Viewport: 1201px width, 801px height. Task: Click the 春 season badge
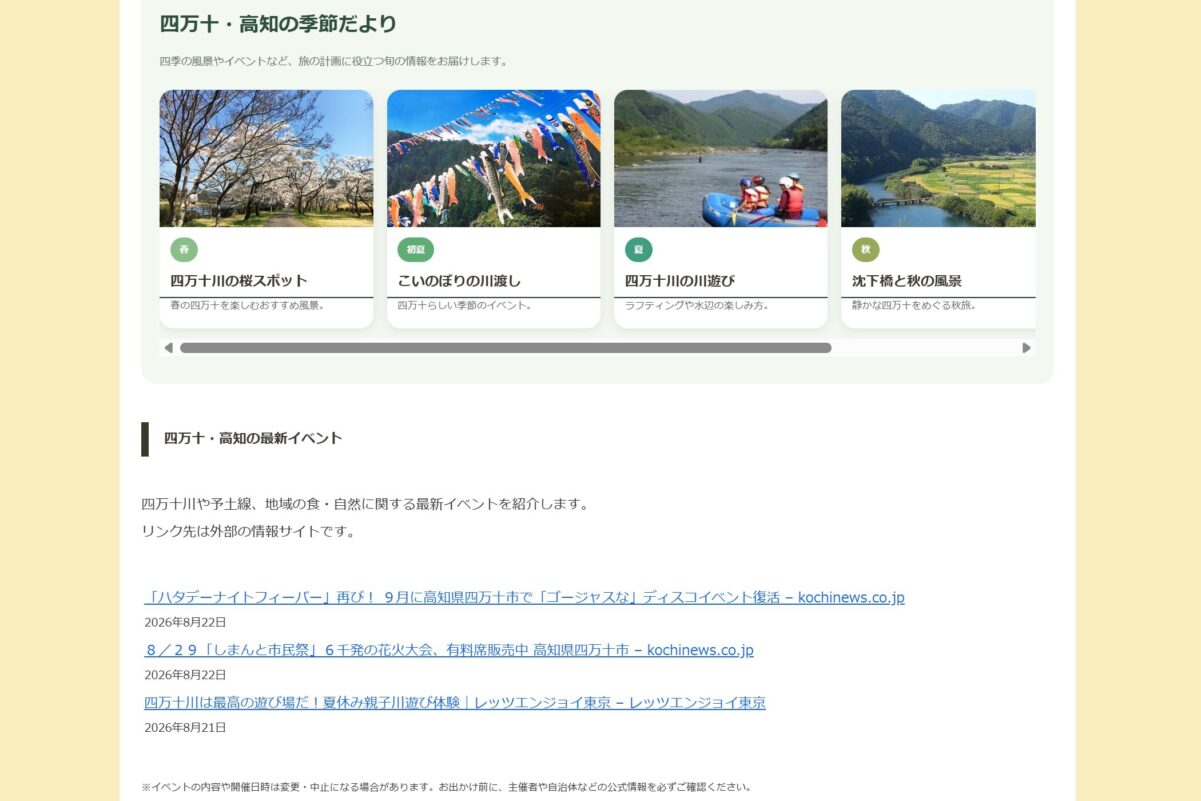(x=184, y=249)
